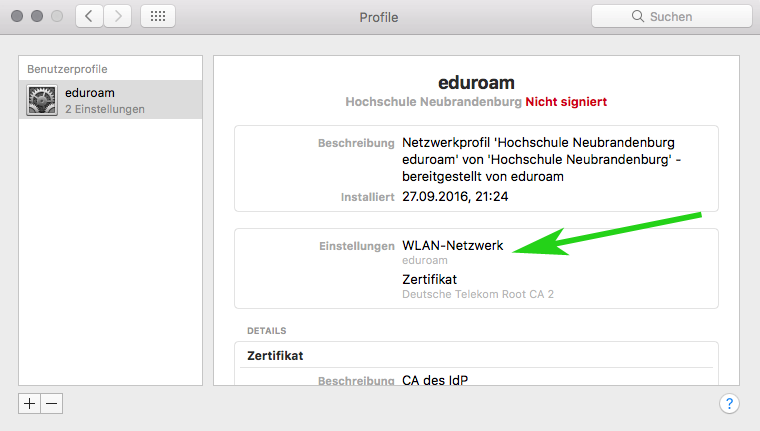Click the eduroam profile gear icon
This screenshot has width=760, height=431.
(x=42, y=100)
